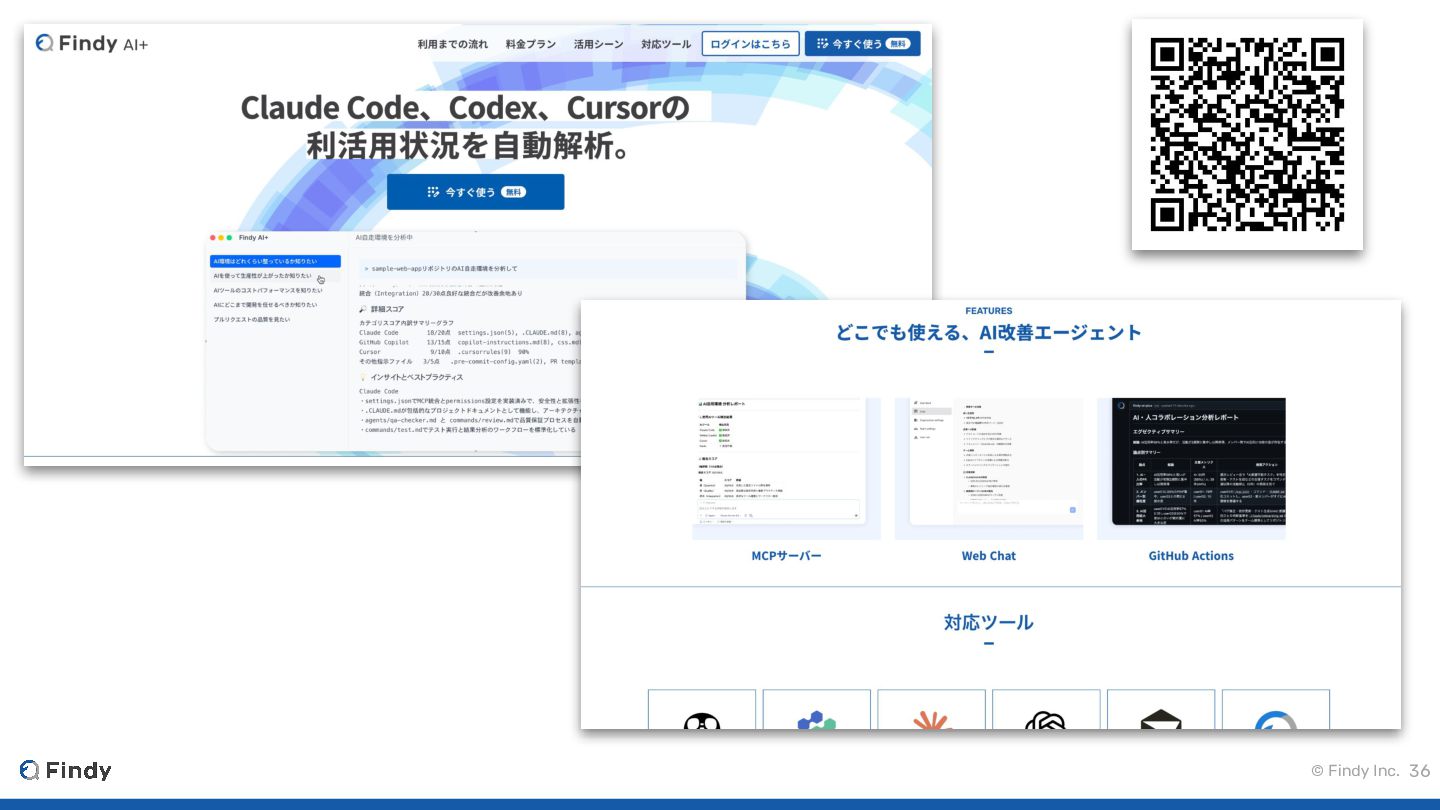The image size is (1440, 810).
Task: Open the 対応ツール nav item
Action: tap(666, 44)
